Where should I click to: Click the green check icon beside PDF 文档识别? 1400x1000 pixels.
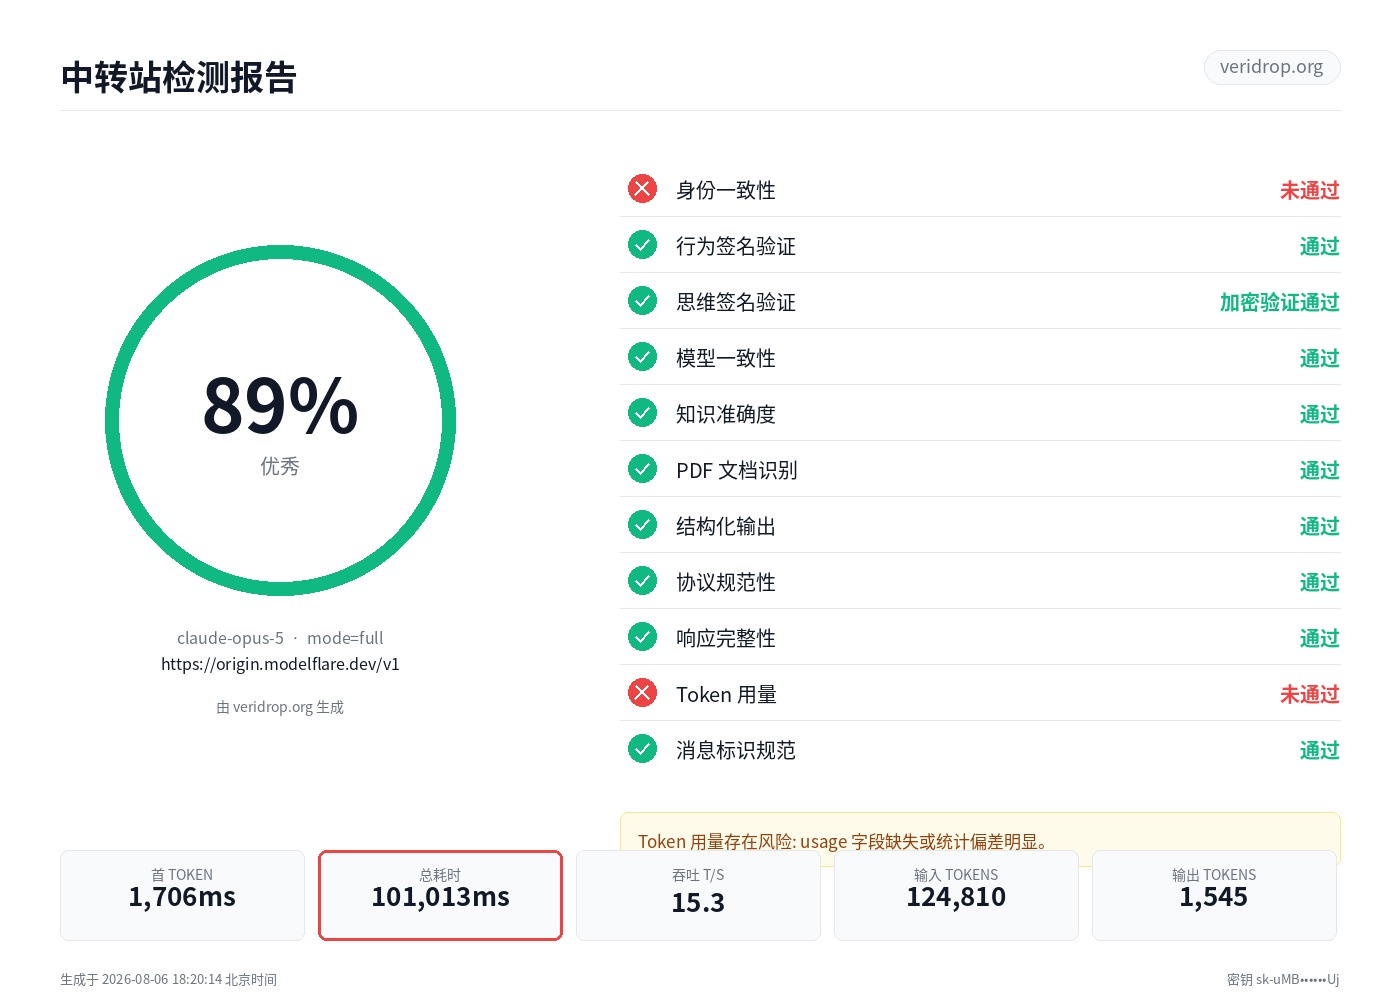[x=642, y=469]
